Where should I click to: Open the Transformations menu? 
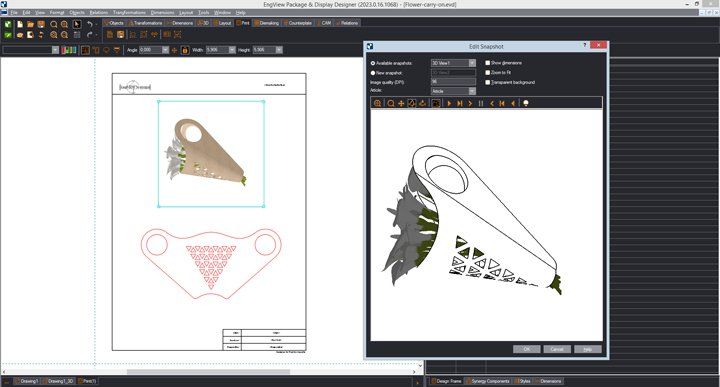point(129,12)
